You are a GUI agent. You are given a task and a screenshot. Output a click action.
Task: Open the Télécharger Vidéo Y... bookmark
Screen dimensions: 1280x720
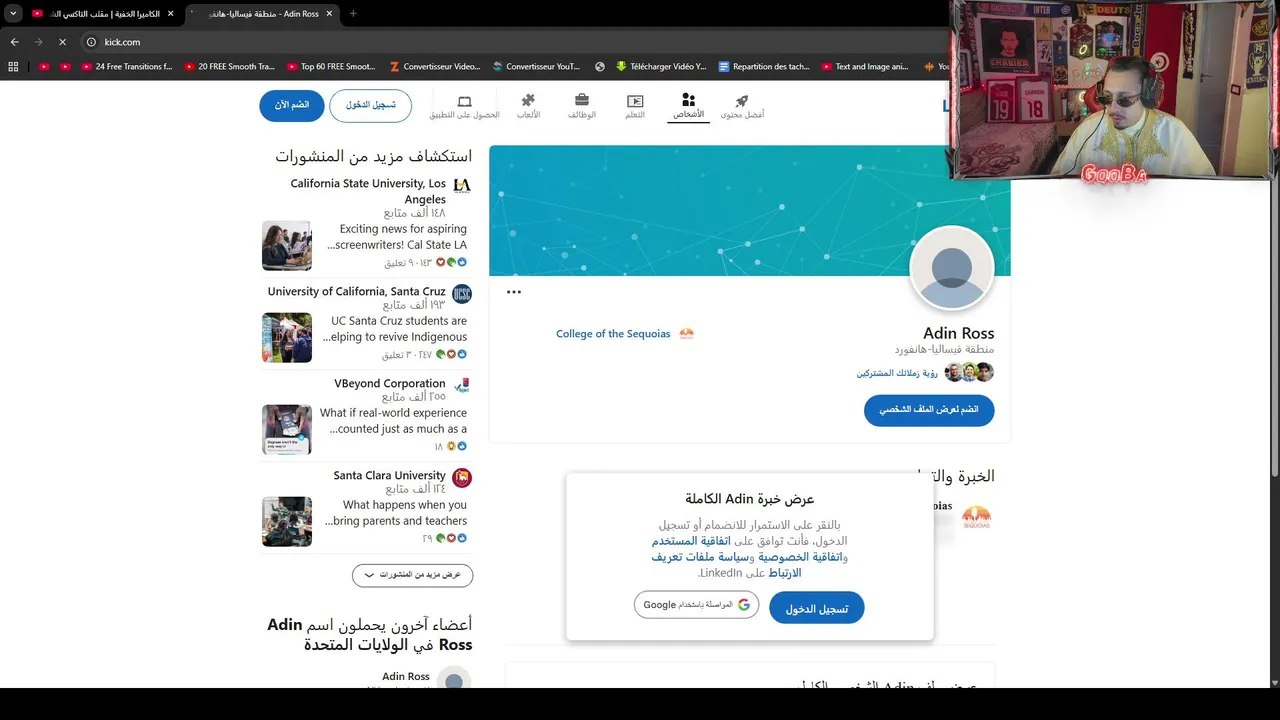(x=662, y=67)
